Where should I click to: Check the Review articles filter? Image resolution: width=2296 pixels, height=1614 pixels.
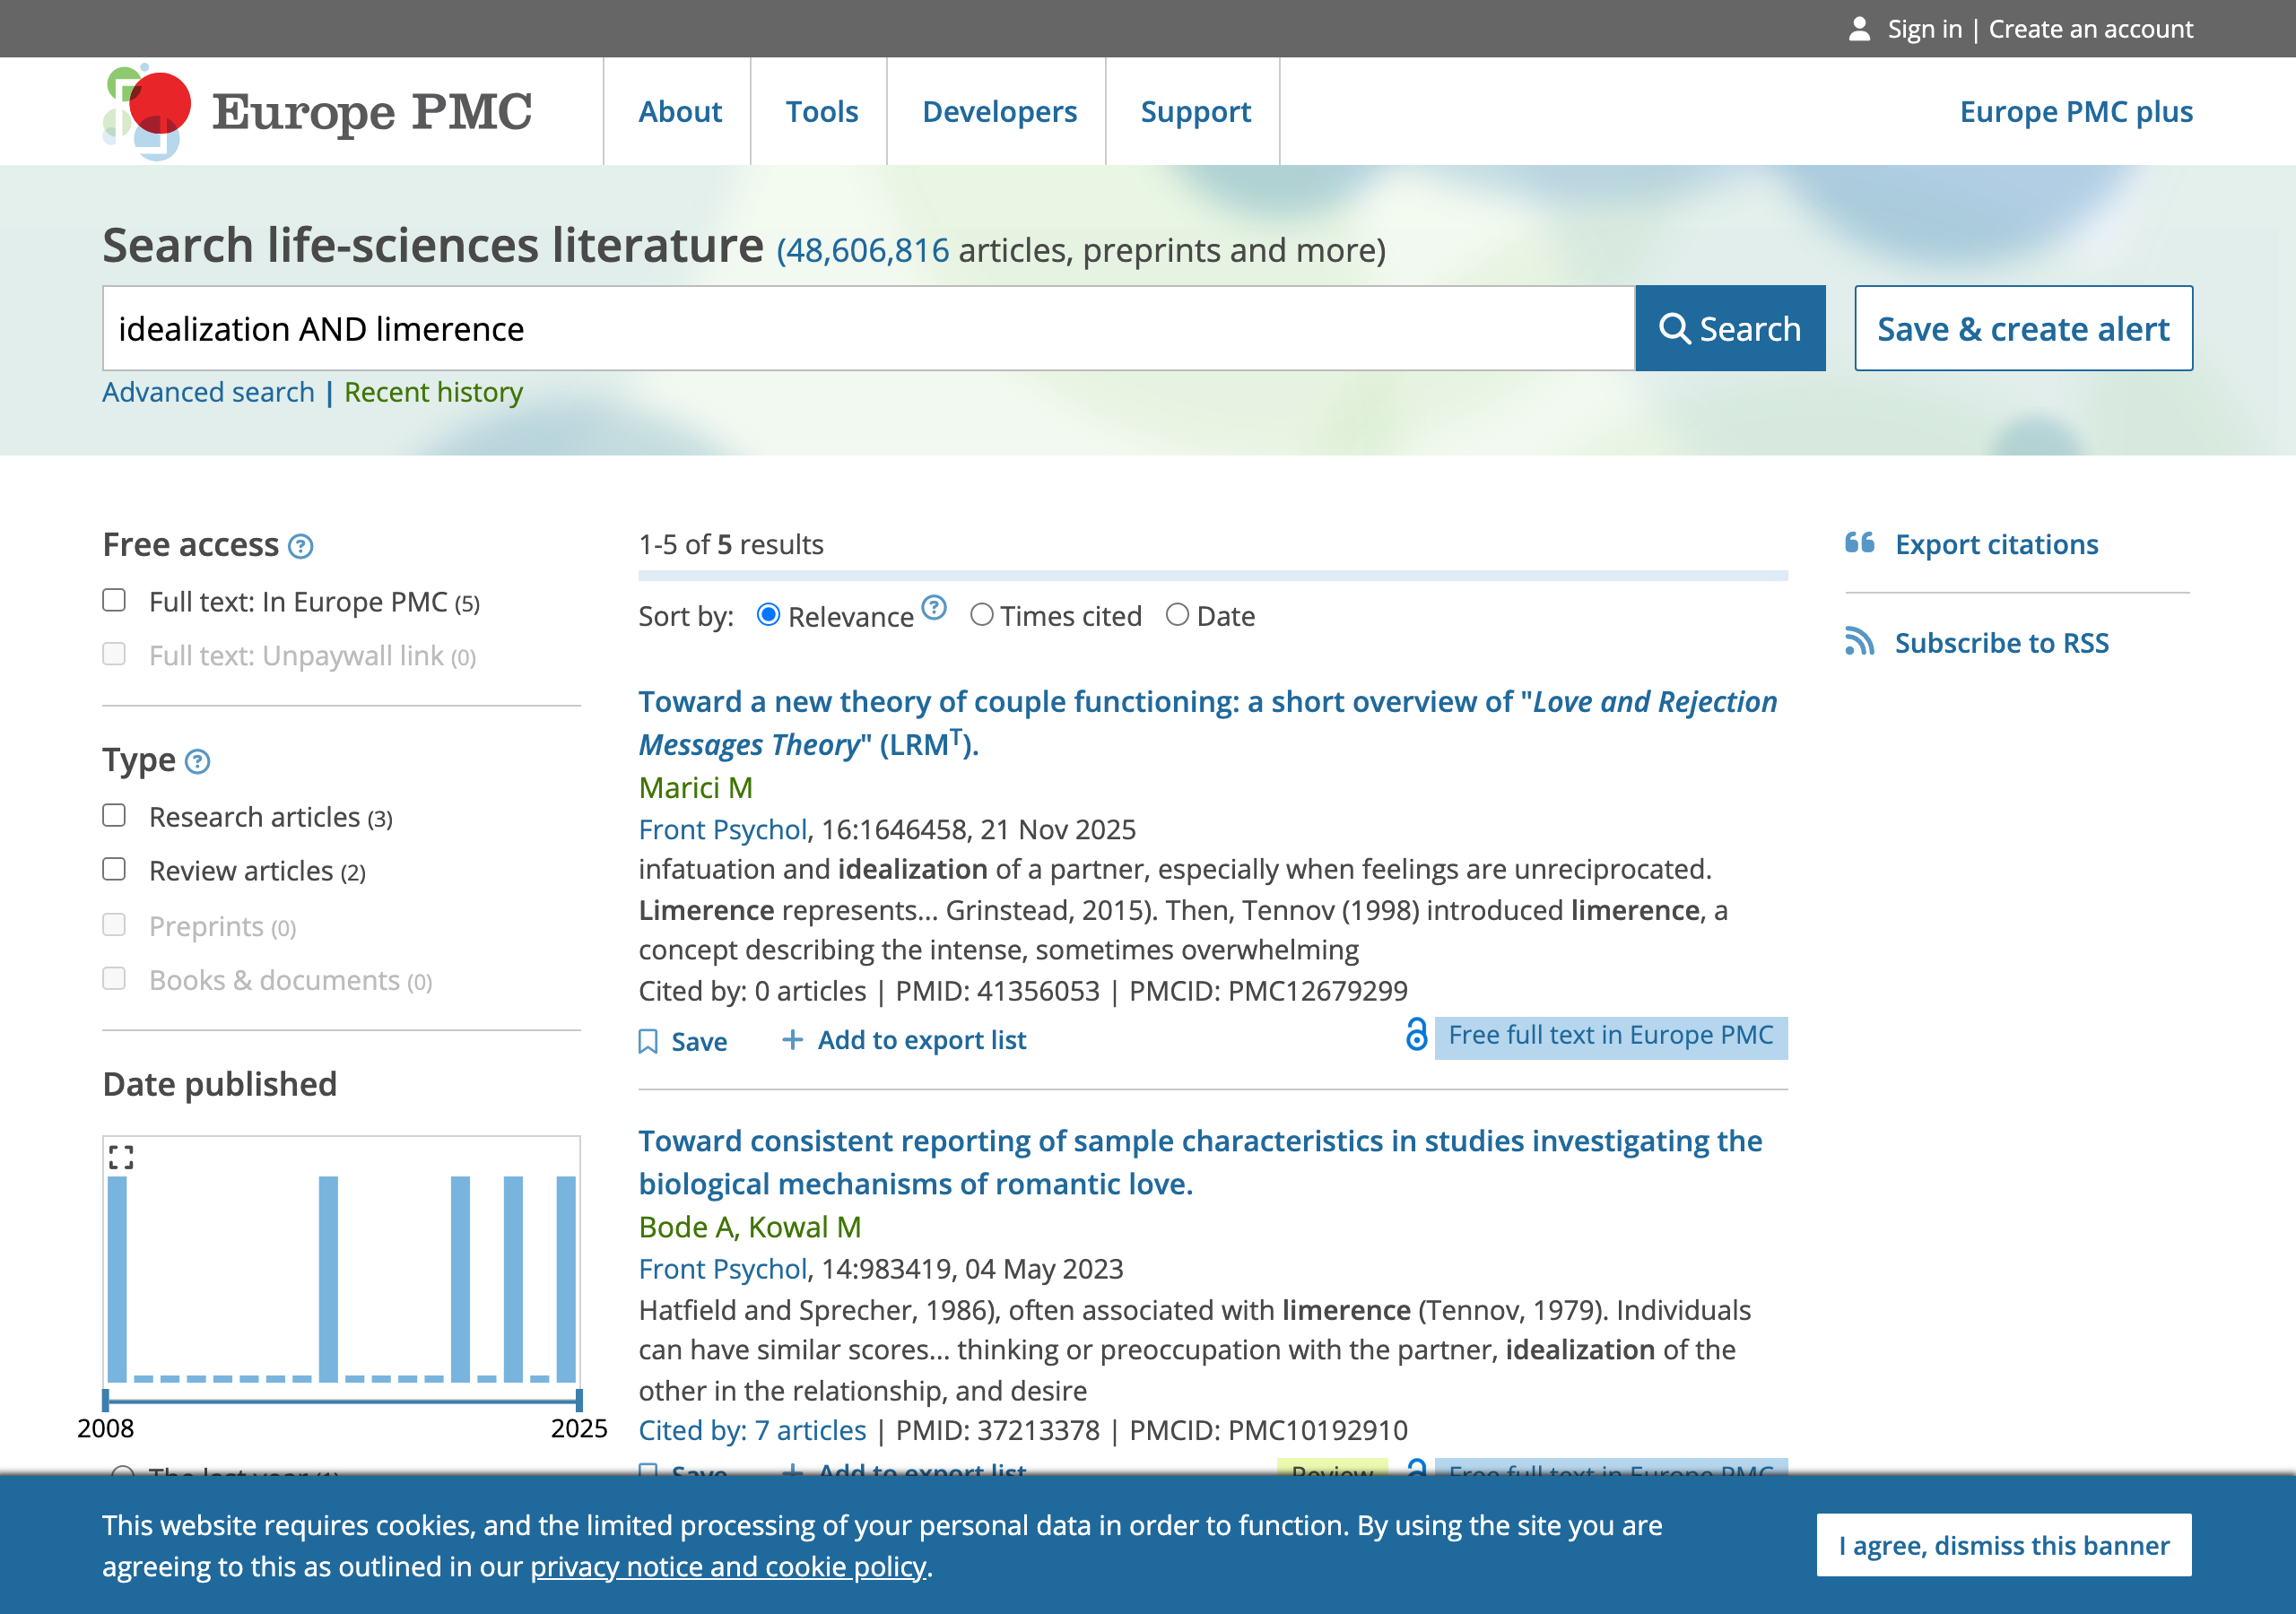(x=114, y=869)
